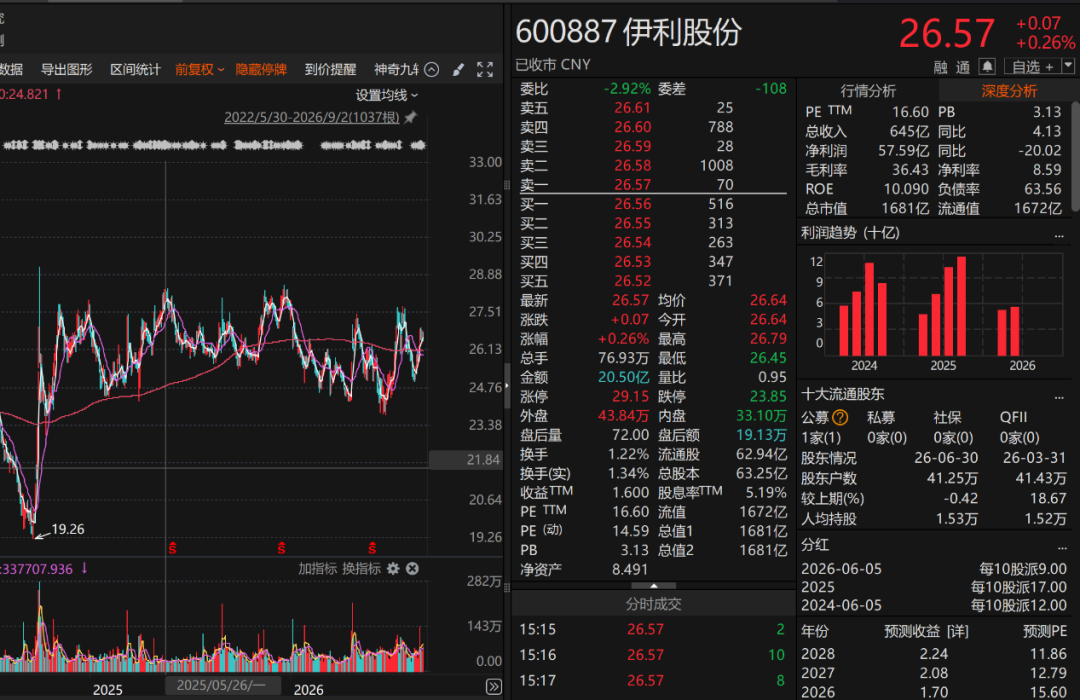Open 分红 more options ellipsis
This screenshot has height=700, width=1080.
coord(1061,547)
